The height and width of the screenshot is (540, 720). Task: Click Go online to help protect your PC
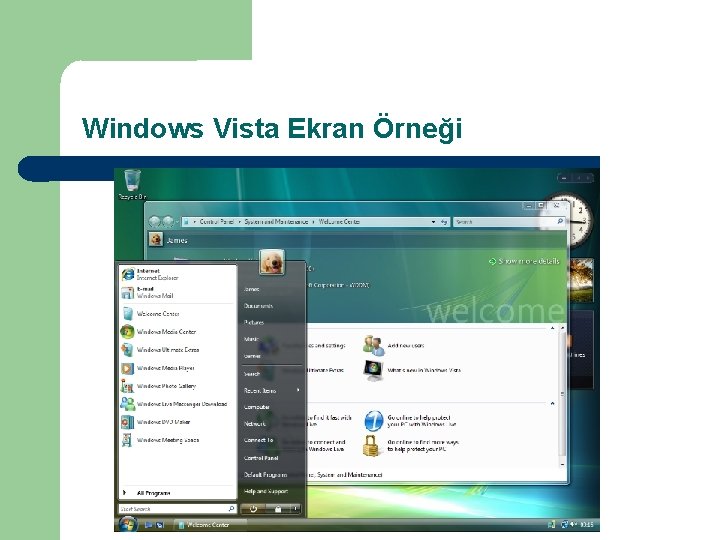point(422,421)
